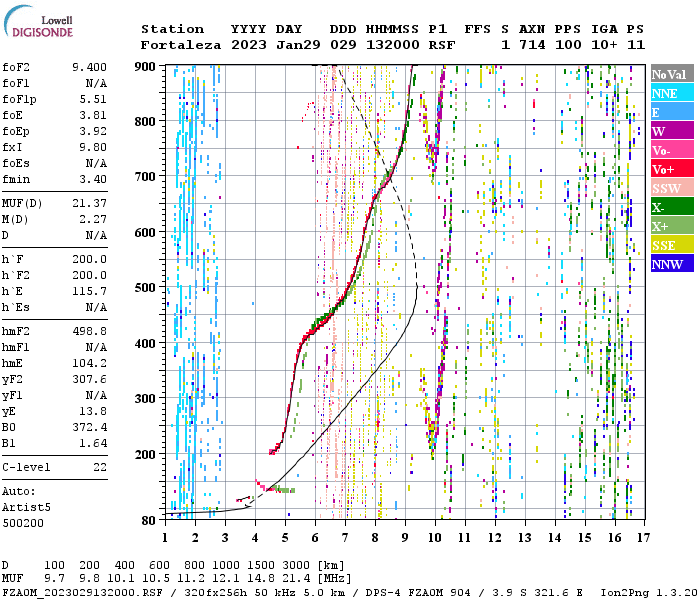Screen dimensions: 700x600
Task: Select the SSE yellow legend swatch
Action: coord(672,245)
